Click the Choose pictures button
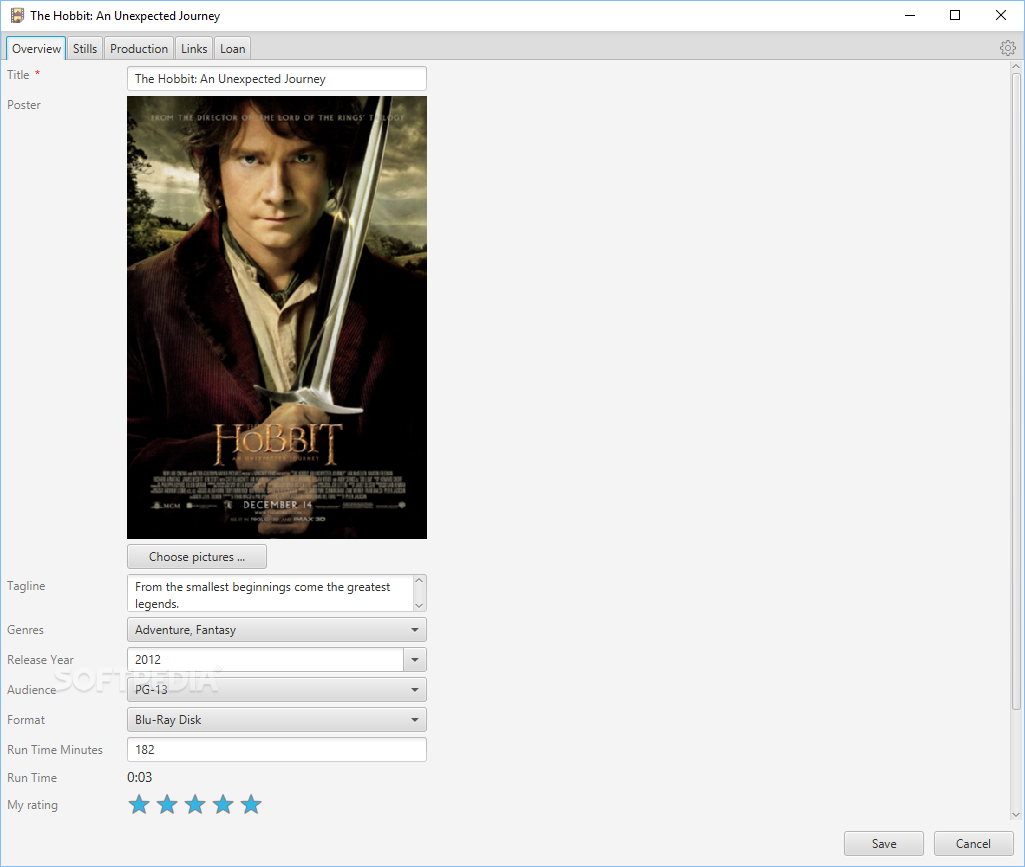Screen dimensions: 1025x867 197,556
